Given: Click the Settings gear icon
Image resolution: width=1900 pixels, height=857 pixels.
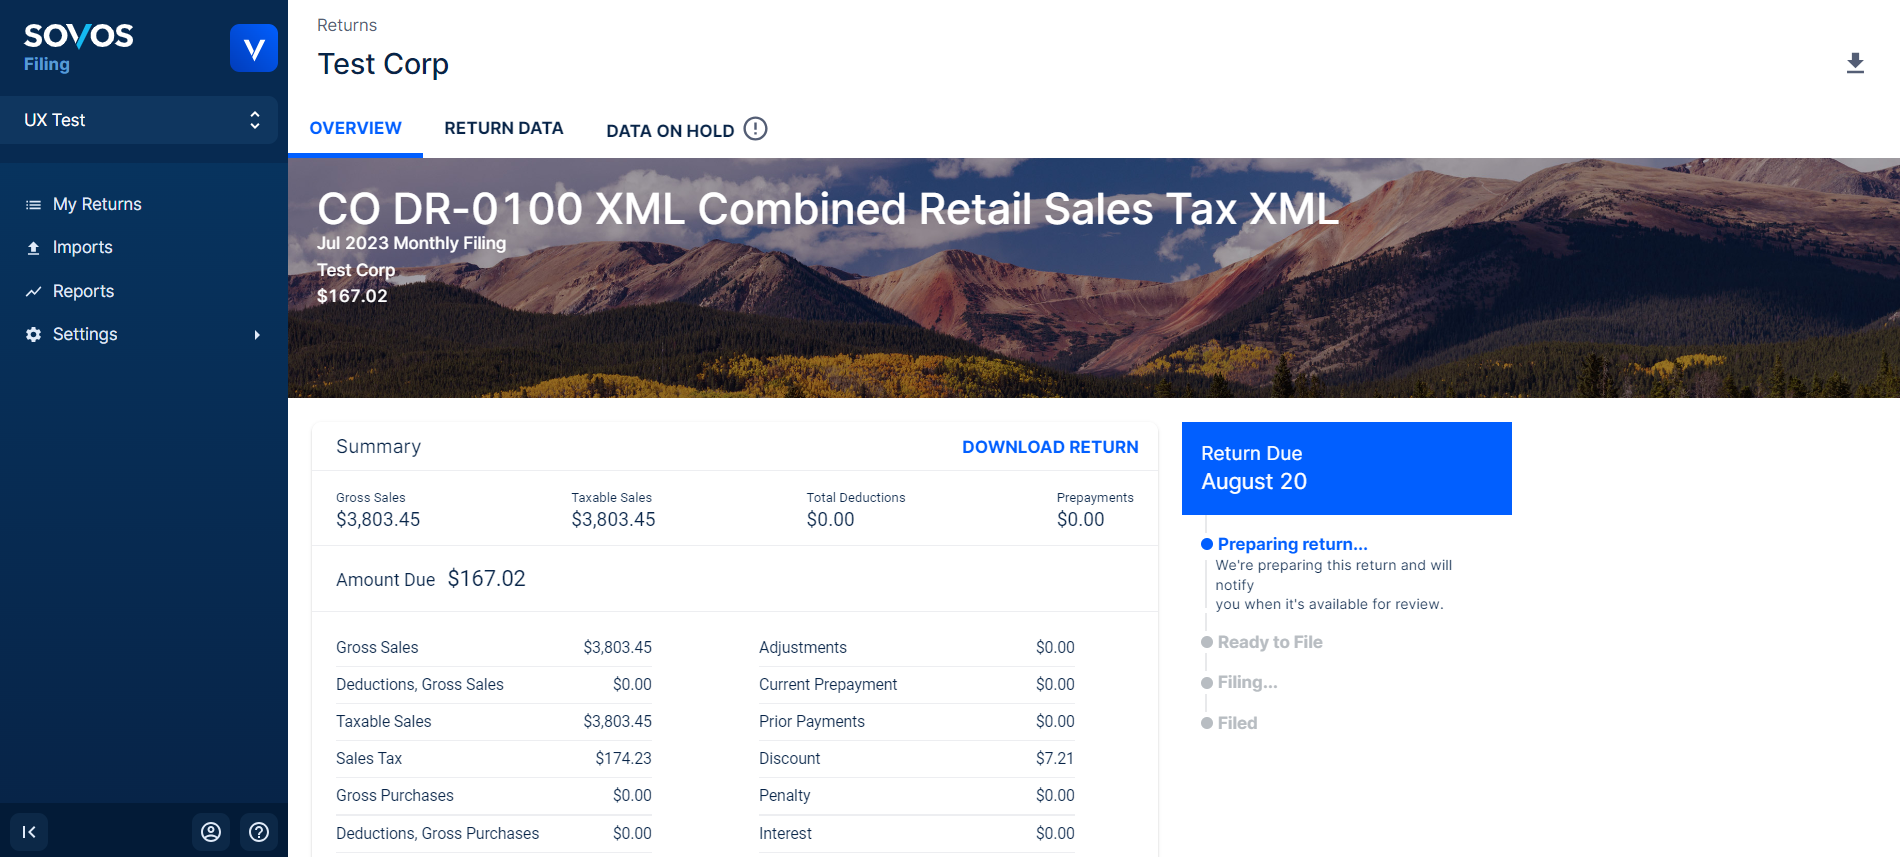Looking at the screenshot, I should [33, 335].
